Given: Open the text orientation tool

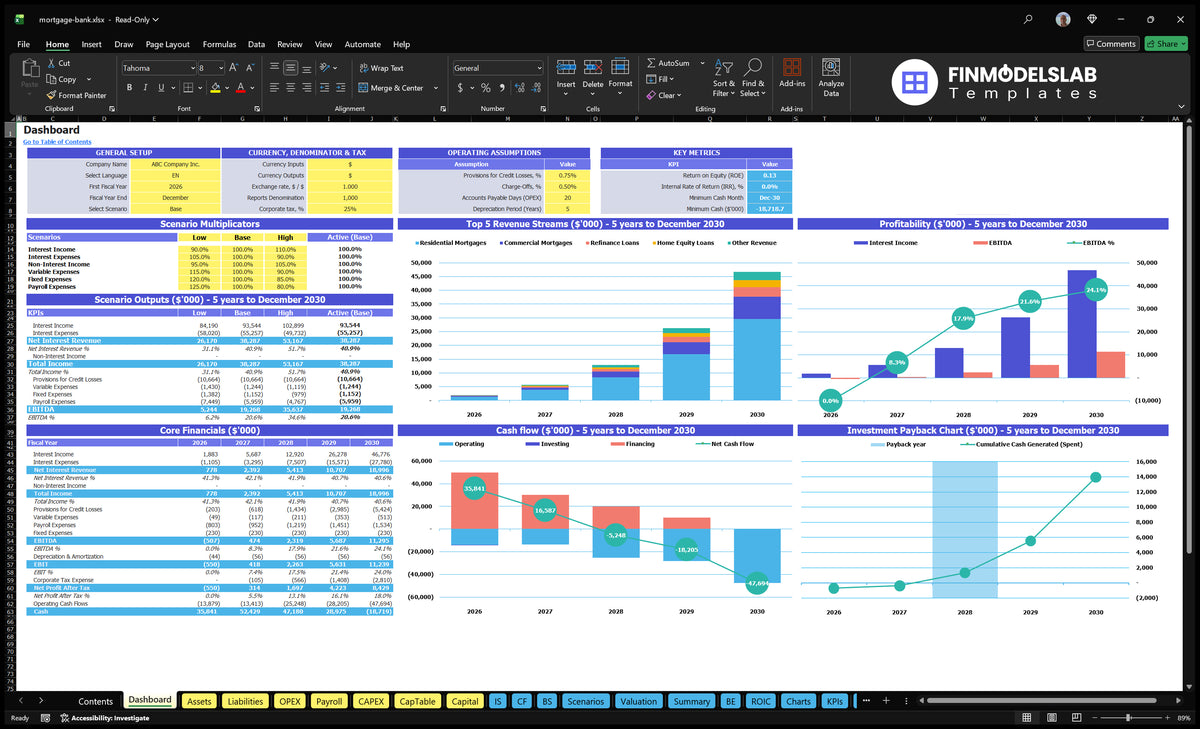Looking at the screenshot, I should [x=325, y=68].
